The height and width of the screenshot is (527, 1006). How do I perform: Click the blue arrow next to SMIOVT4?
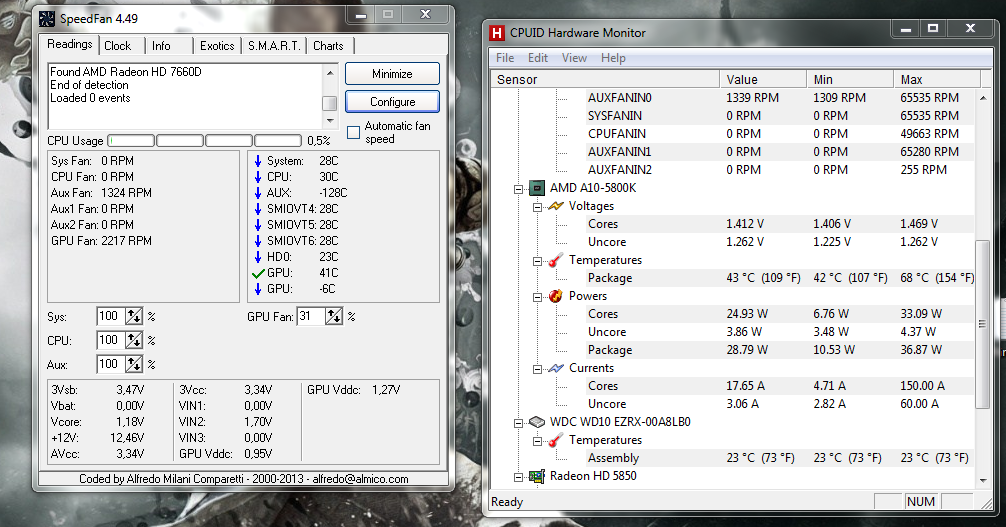click(258, 209)
